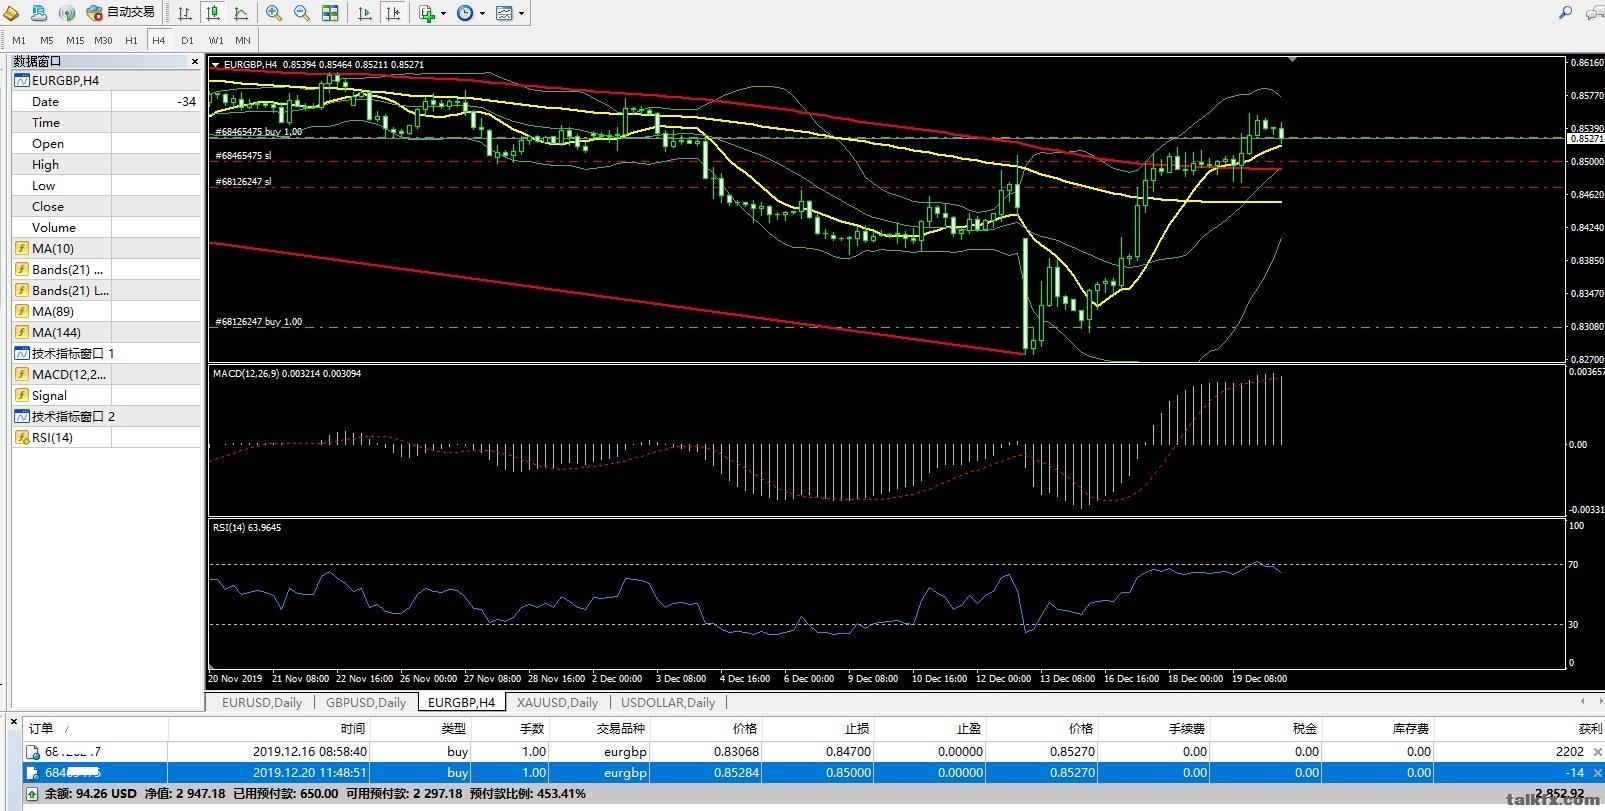Image resolution: width=1605 pixels, height=811 pixels.
Task: Click the chart shift marker triangle
Action: coord(1293,60)
